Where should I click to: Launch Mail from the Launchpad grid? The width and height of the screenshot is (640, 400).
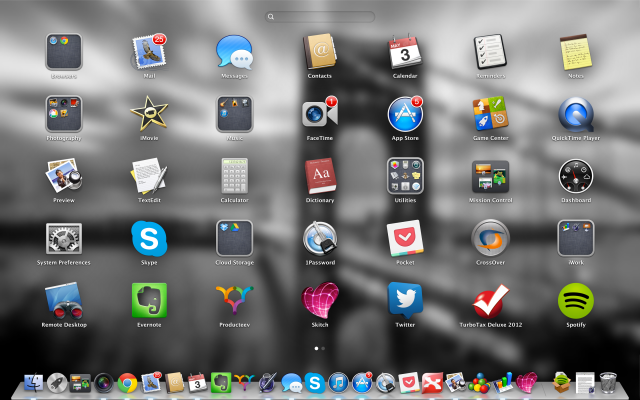pos(149,52)
